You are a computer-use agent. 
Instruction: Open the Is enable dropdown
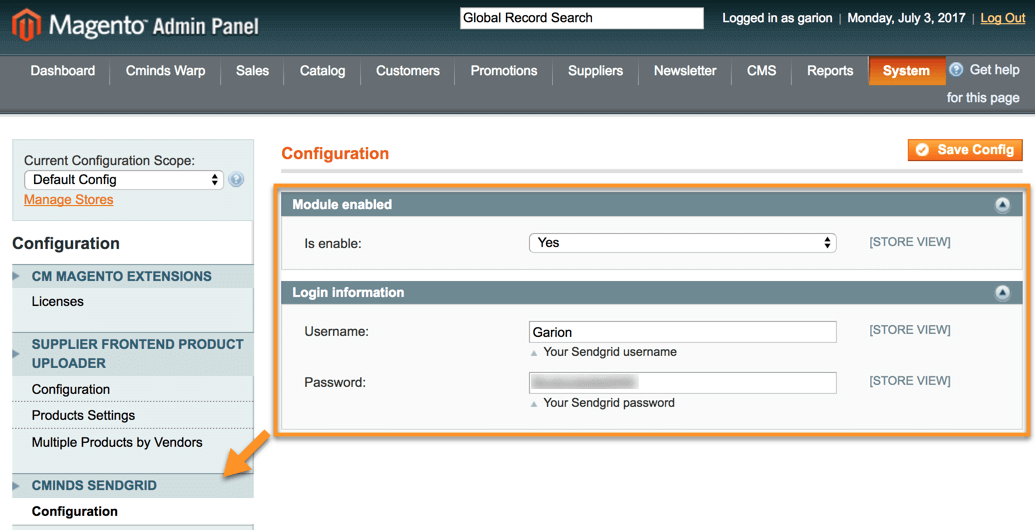tap(682, 243)
